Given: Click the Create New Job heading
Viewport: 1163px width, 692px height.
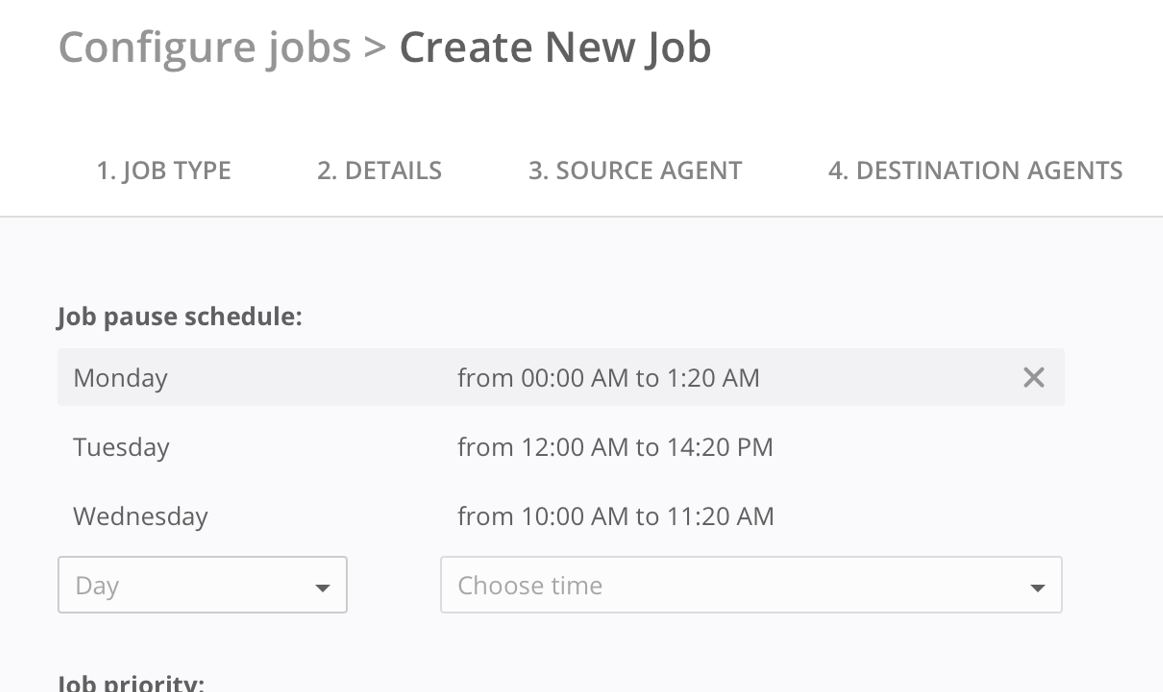Looking at the screenshot, I should click(x=555, y=47).
